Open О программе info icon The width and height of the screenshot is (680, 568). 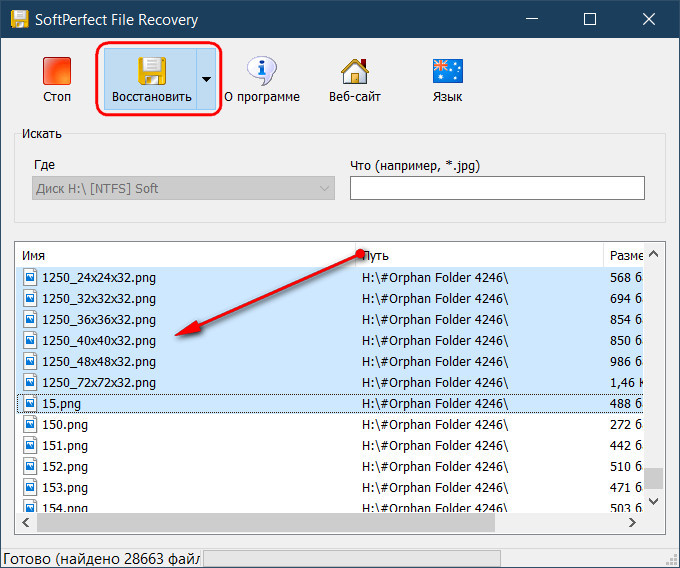coord(262,71)
